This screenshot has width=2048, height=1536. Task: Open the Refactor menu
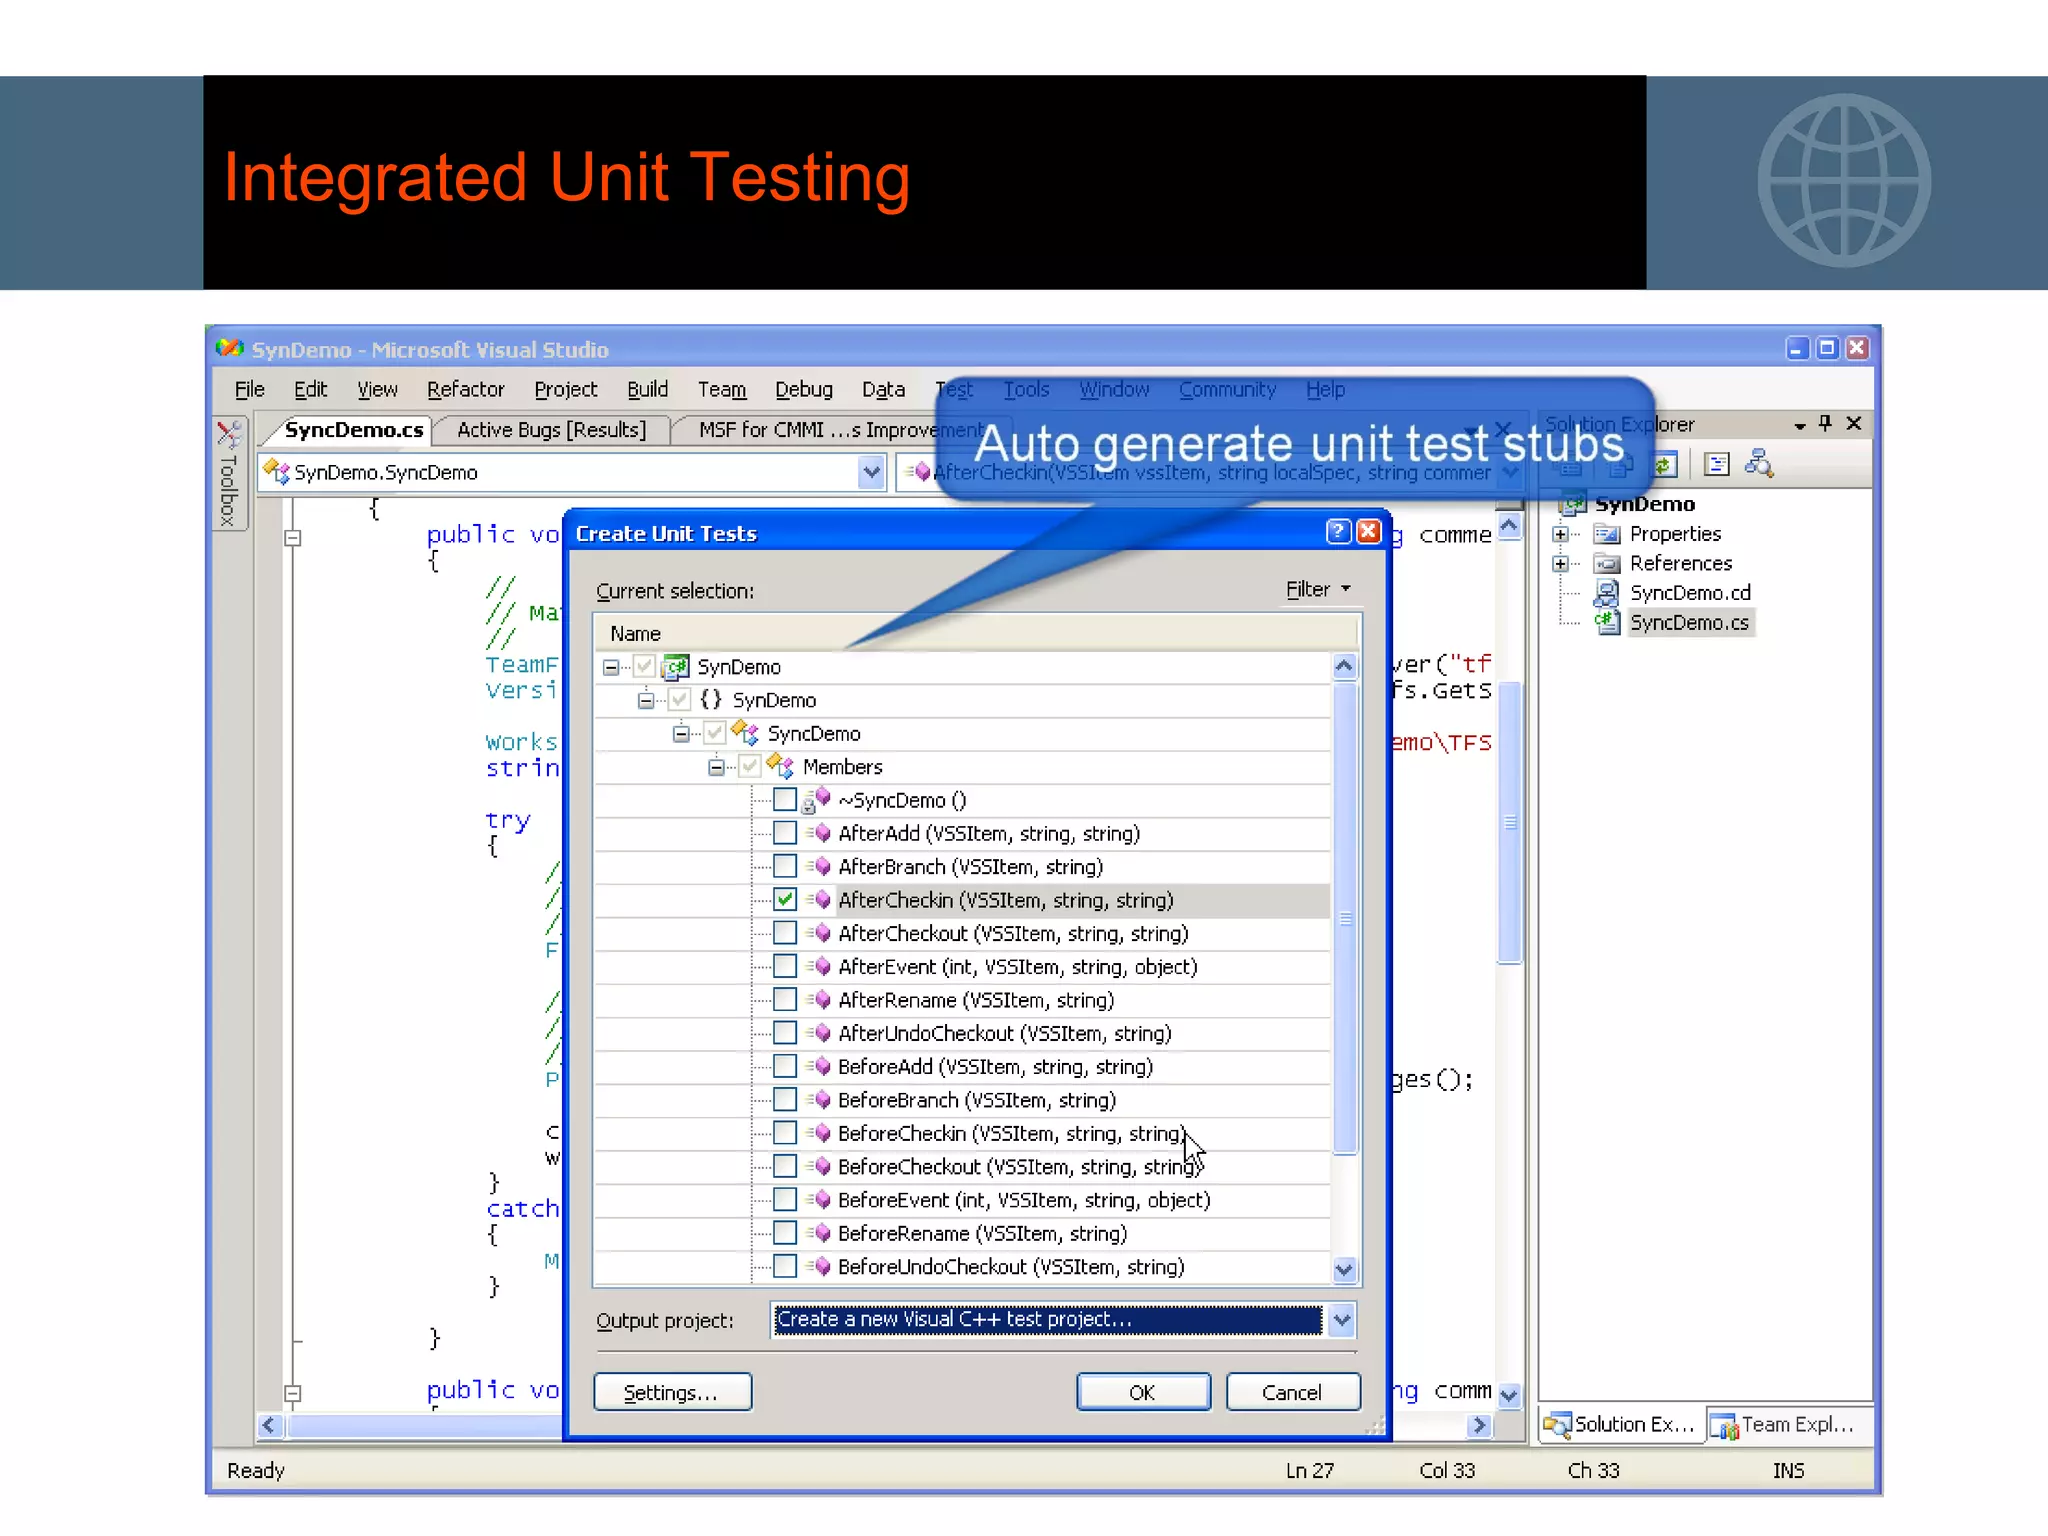click(x=465, y=389)
